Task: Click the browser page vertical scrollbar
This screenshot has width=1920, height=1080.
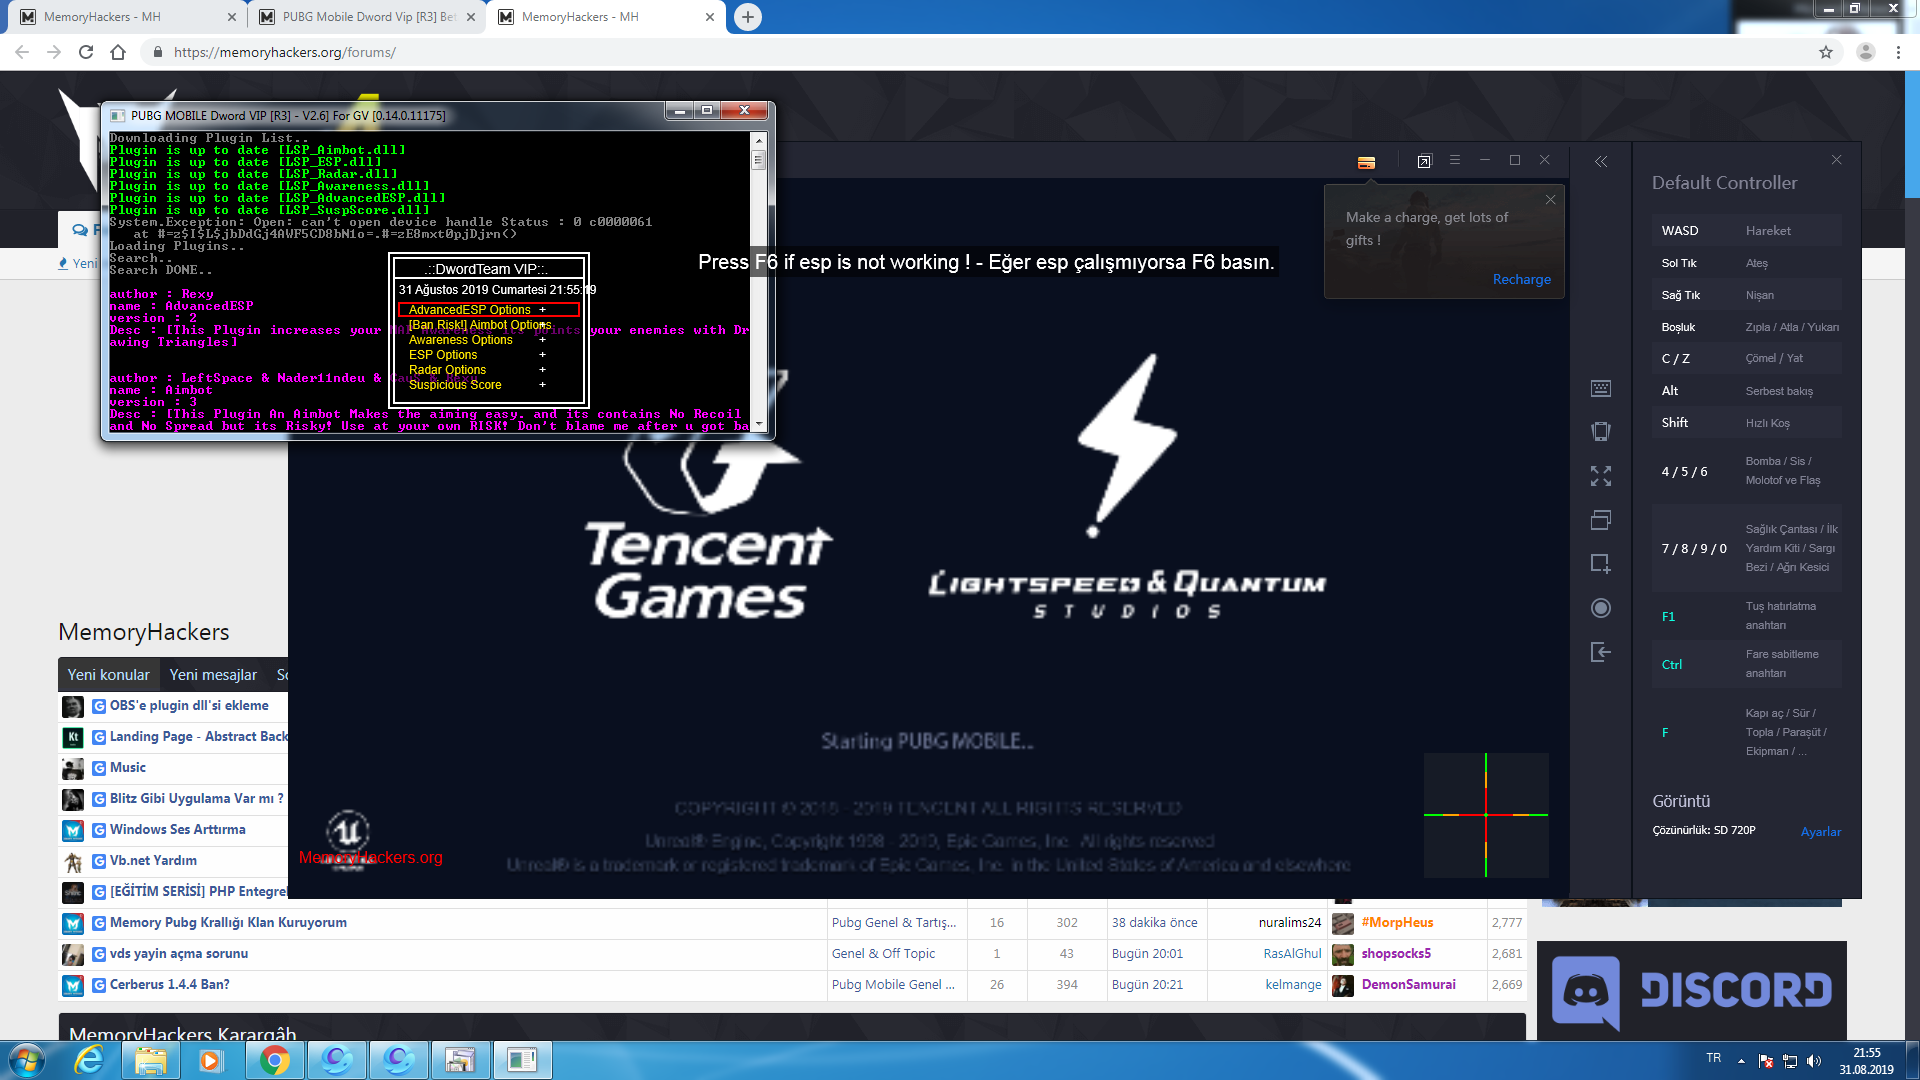Action: (1912, 135)
